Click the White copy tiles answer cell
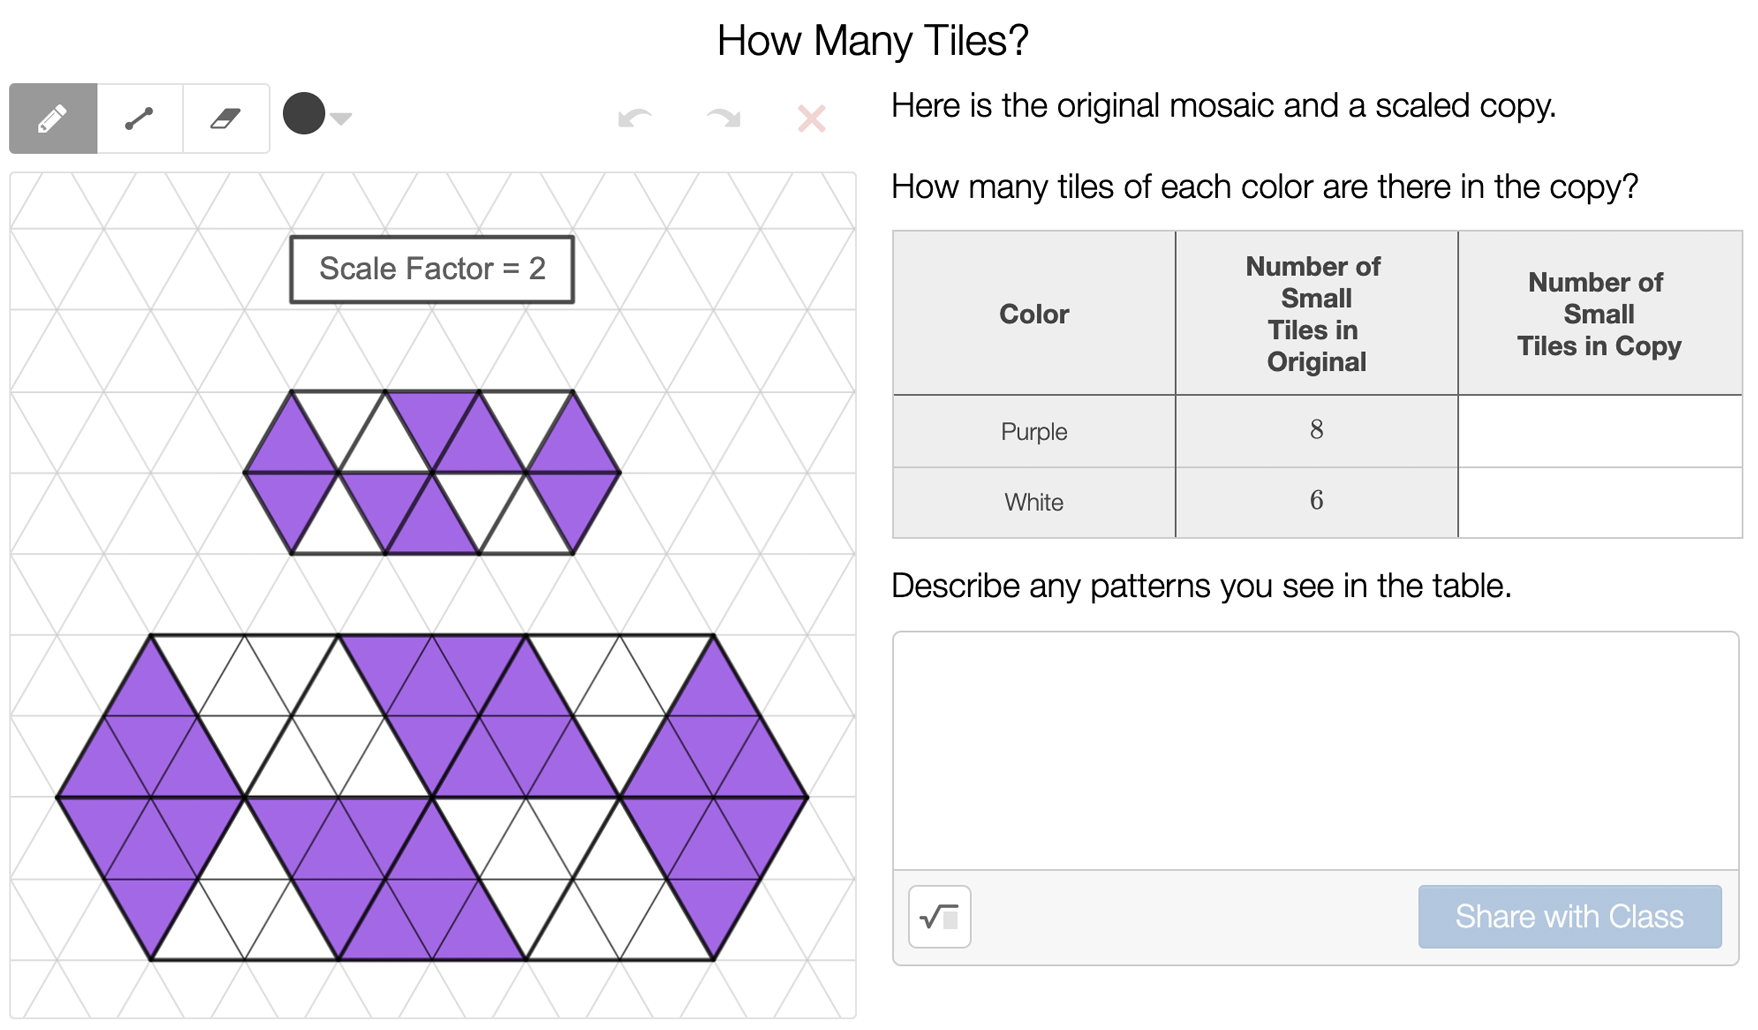This screenshot has height=1030, width=1758. click(x=1599, y=502)
